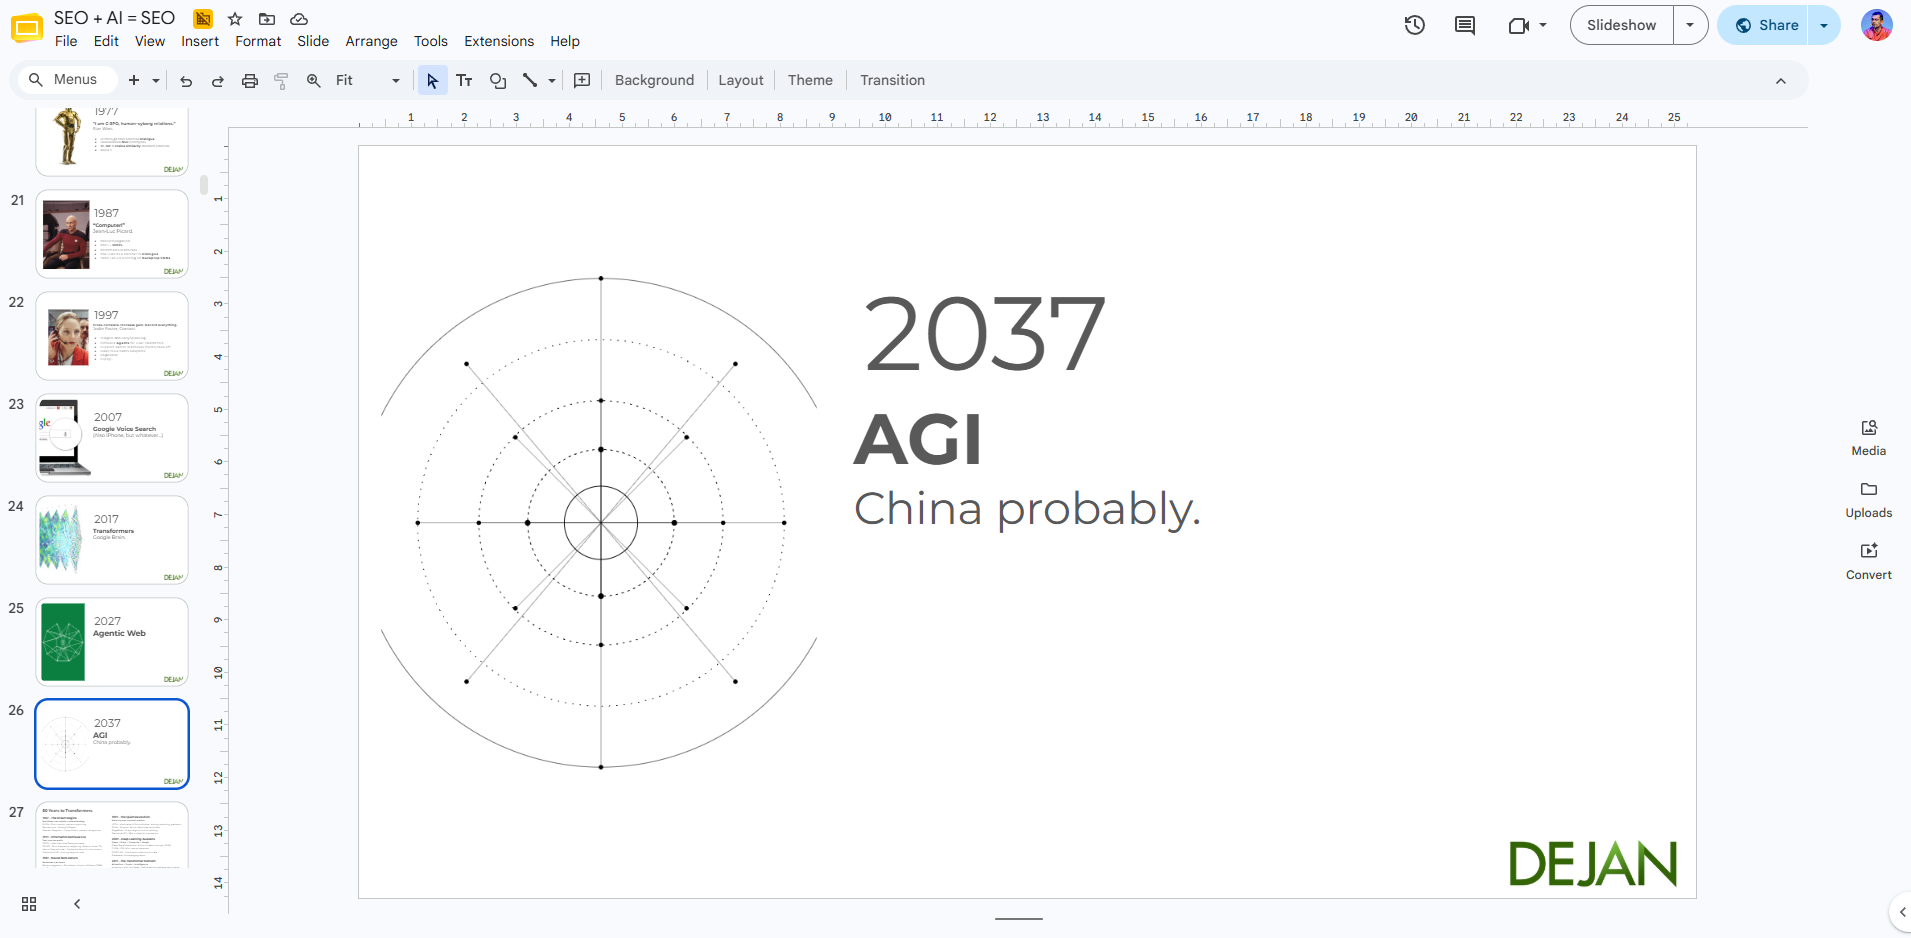
Task: Open version history clock icon
Action: (x=1414, y=25)
